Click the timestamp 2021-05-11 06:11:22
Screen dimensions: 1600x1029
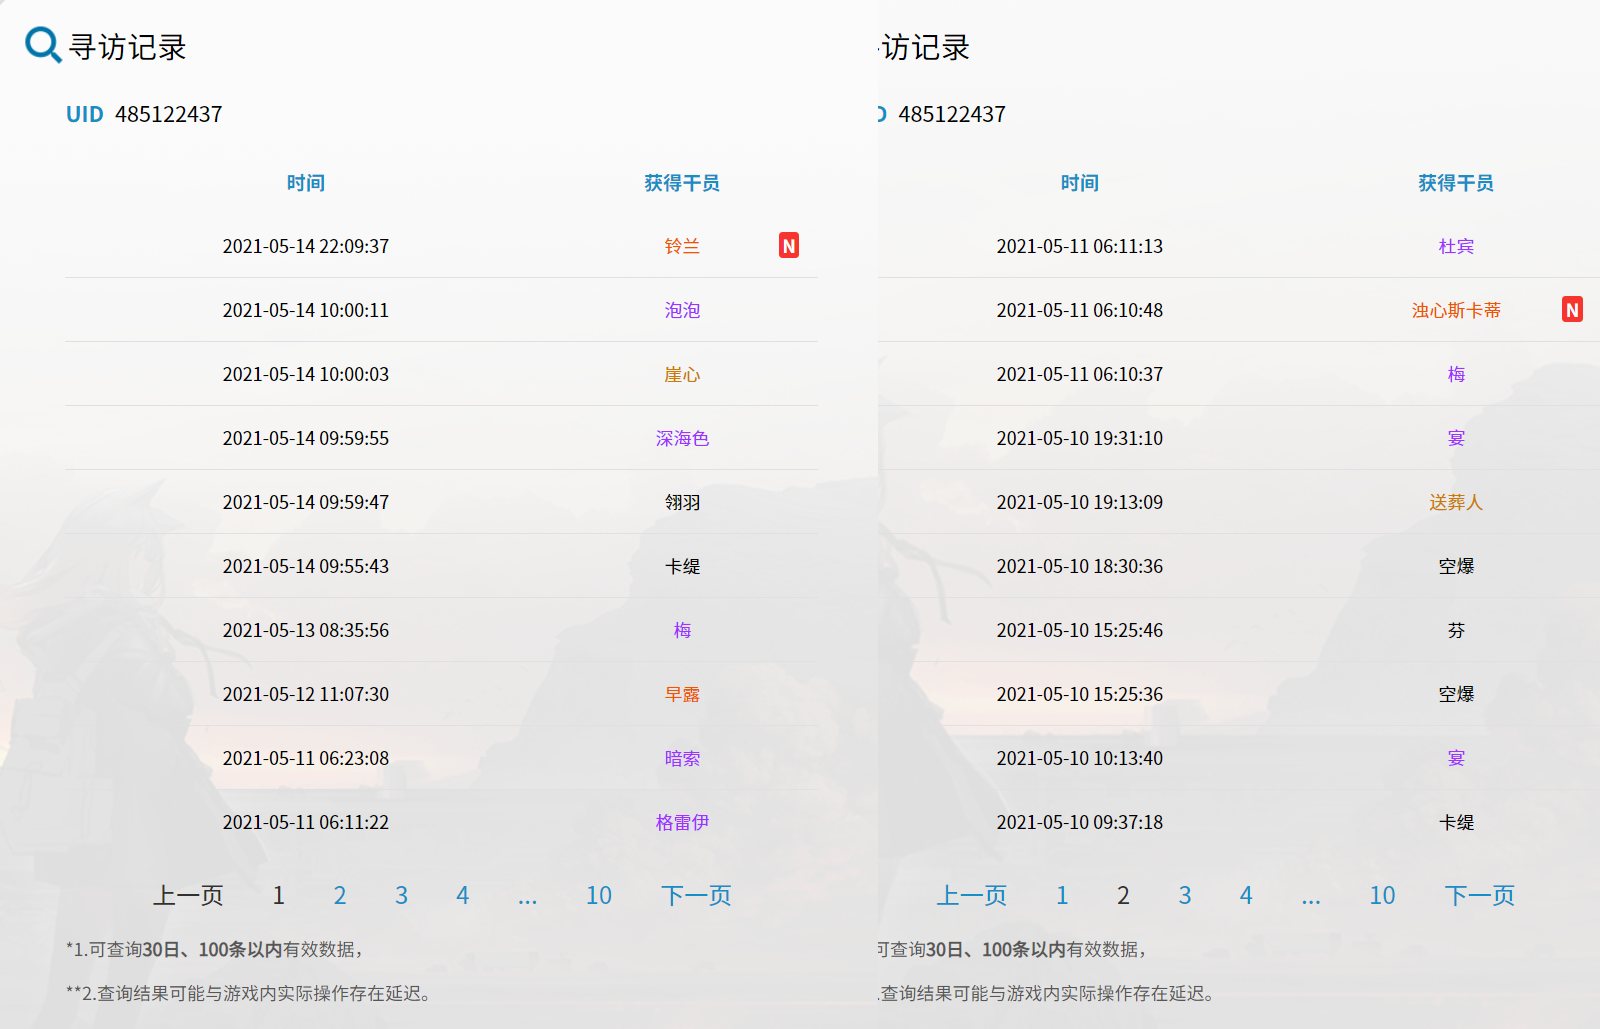tap(306, 822)
